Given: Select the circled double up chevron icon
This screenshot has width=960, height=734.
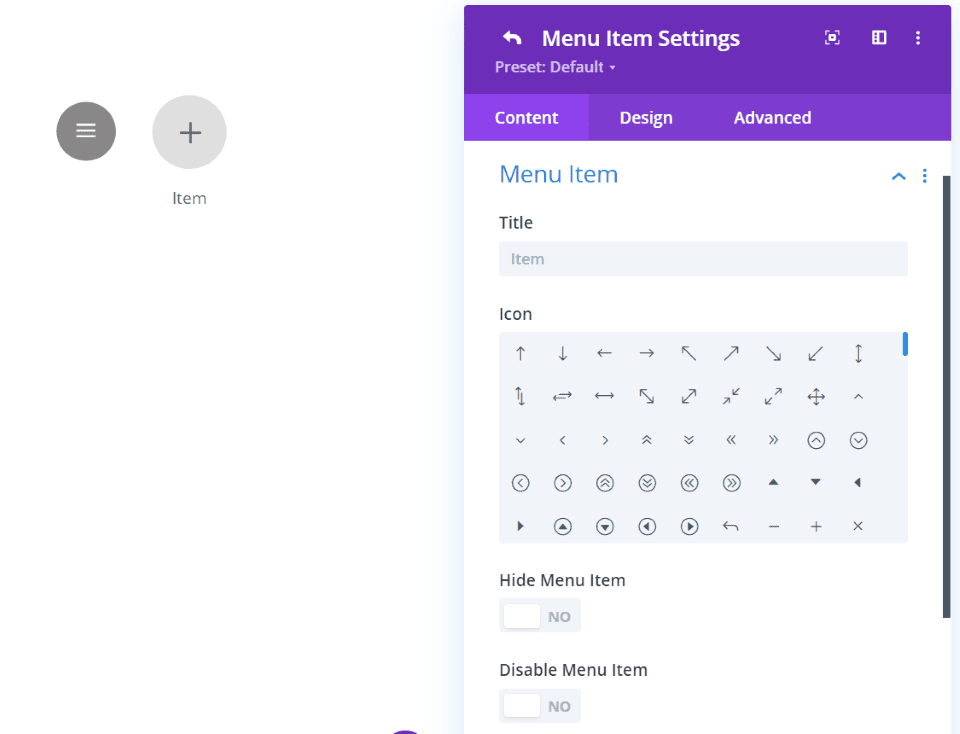Looking at the screenshot, I should (605, 483).
